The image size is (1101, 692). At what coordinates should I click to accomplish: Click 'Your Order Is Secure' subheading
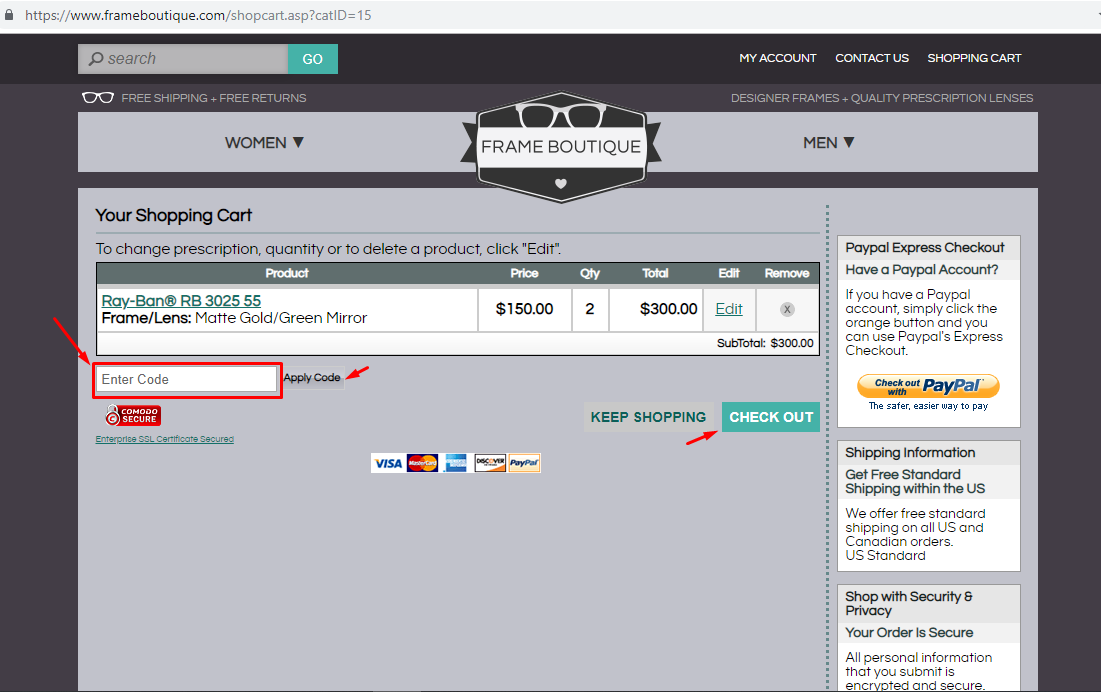click(909, 632)
